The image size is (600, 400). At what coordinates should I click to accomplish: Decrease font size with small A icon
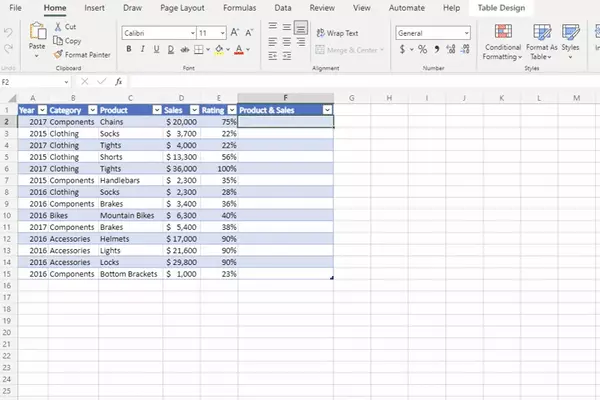[249, 33]
